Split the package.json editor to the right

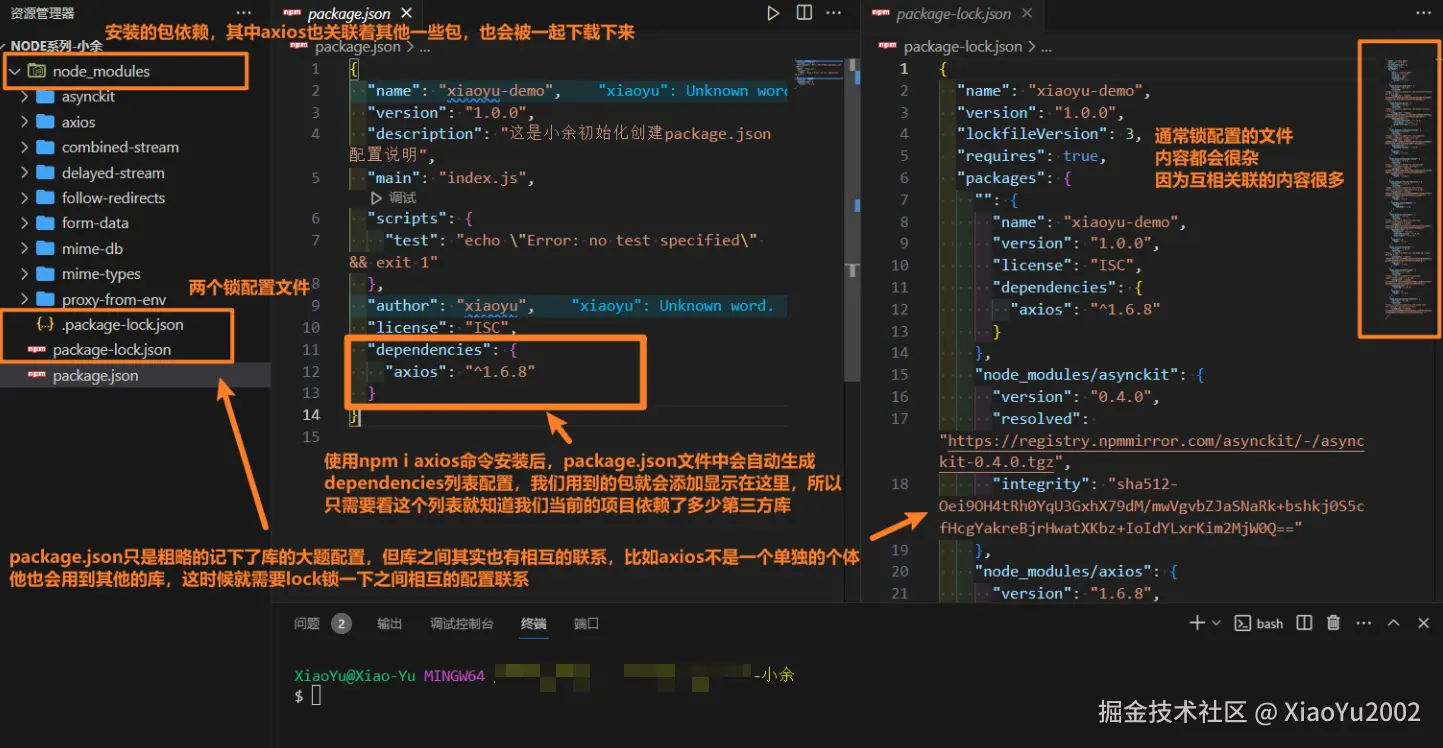click(804, 13)
